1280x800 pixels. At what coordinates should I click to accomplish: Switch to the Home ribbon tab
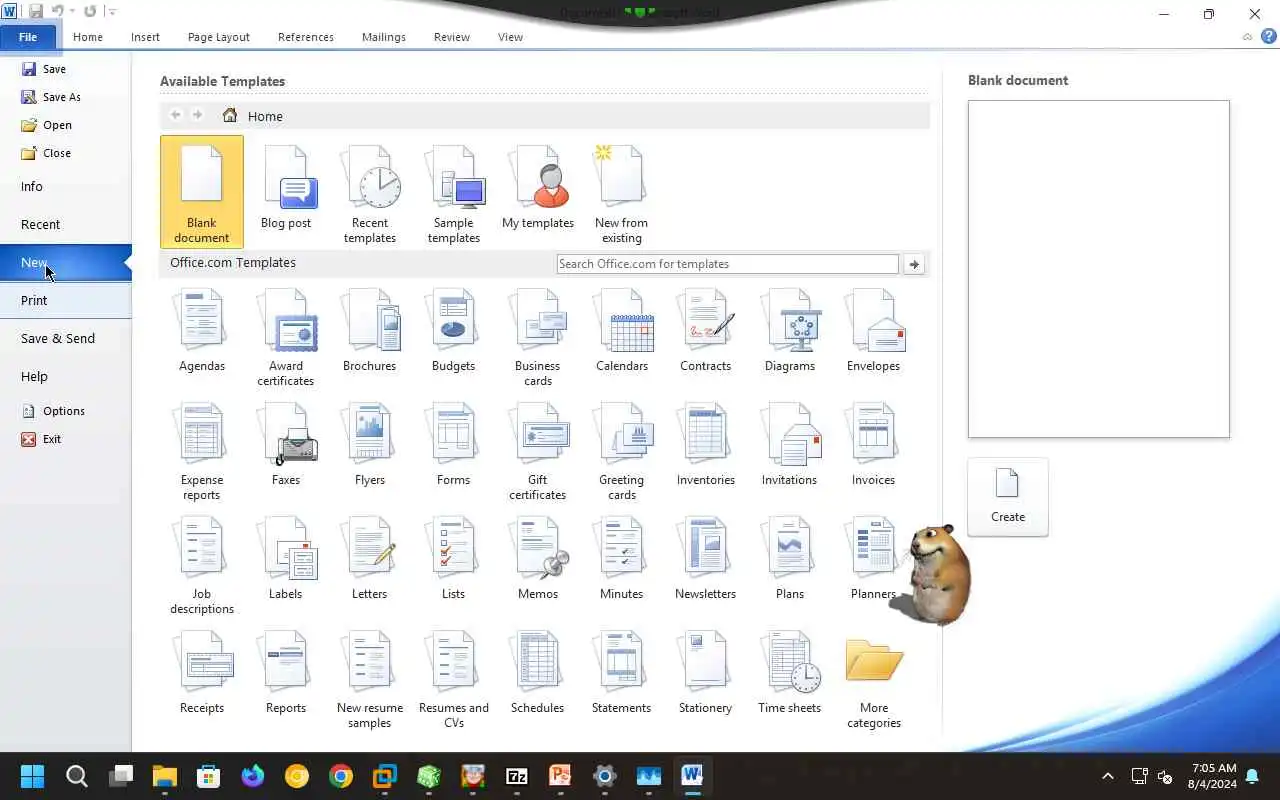coord(88,37)
